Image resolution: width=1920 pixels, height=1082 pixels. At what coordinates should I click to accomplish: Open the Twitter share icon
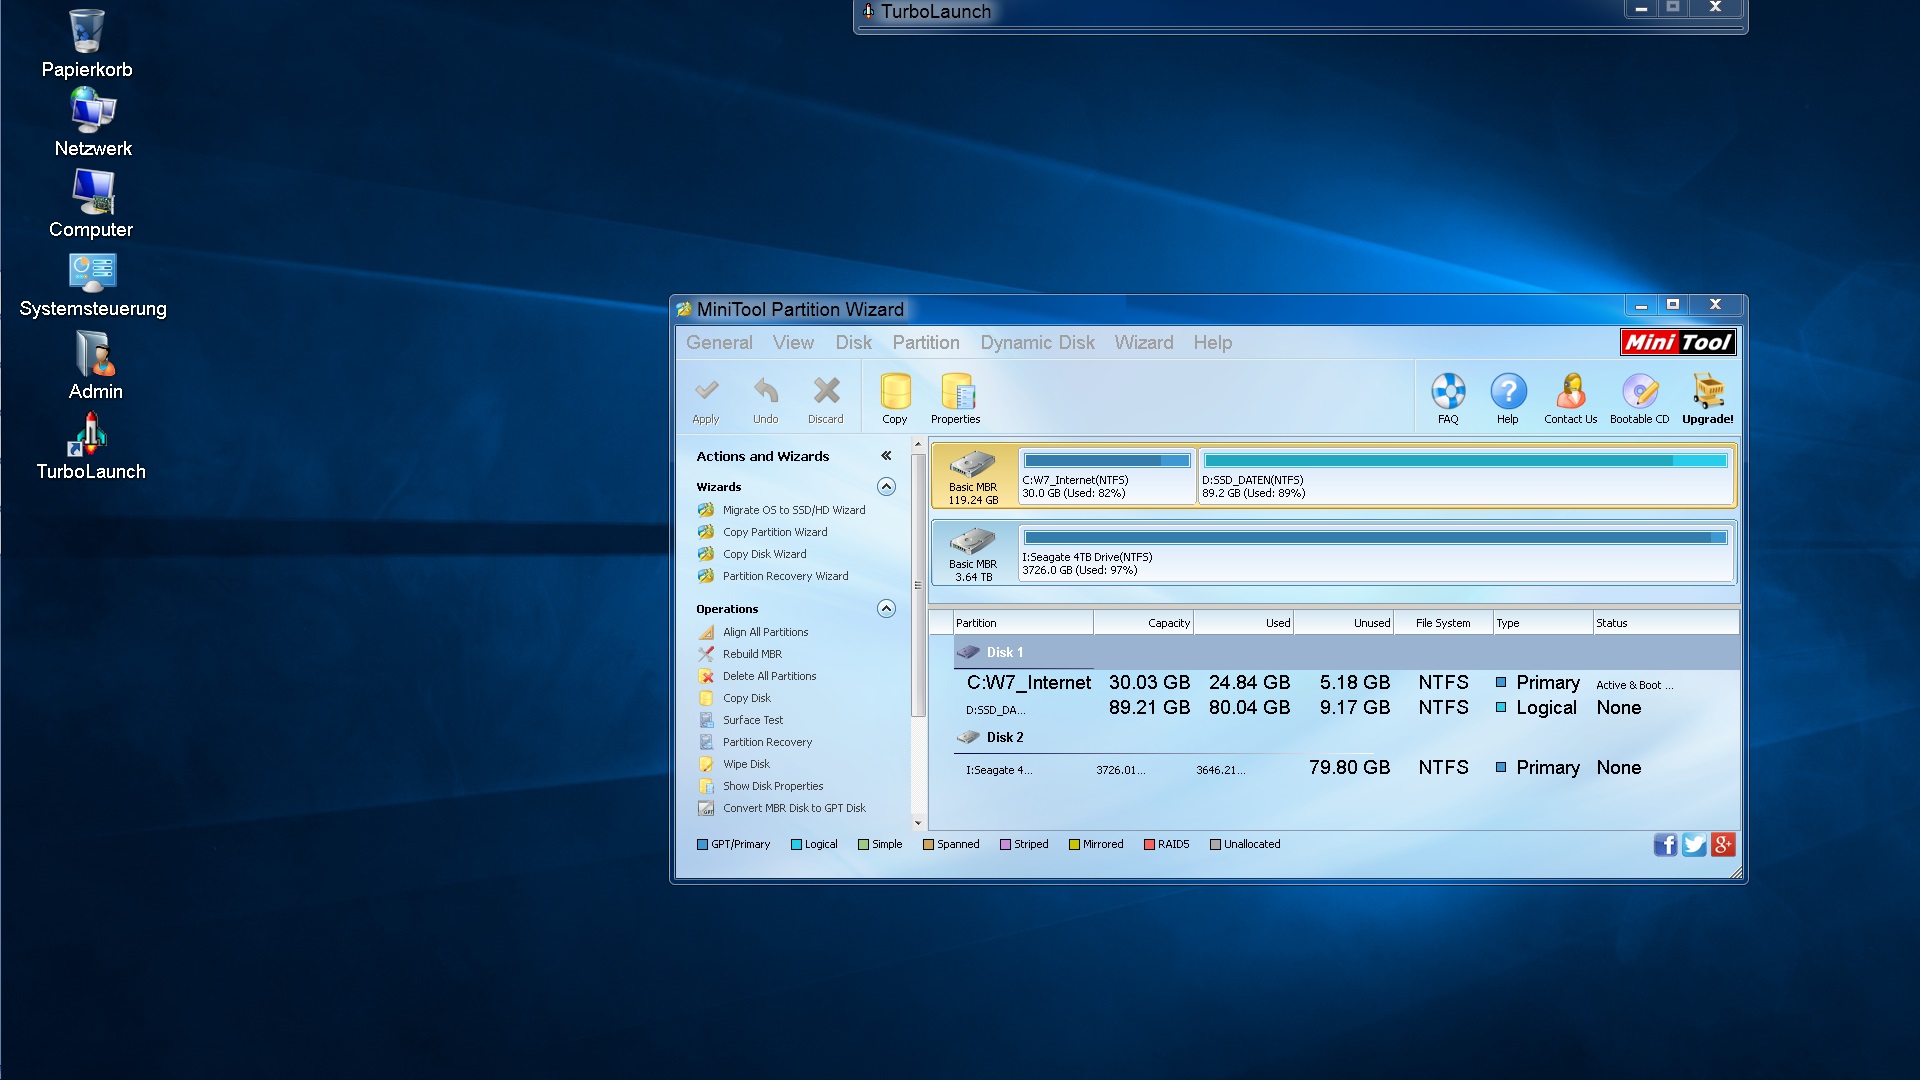tap(1694, 846)
